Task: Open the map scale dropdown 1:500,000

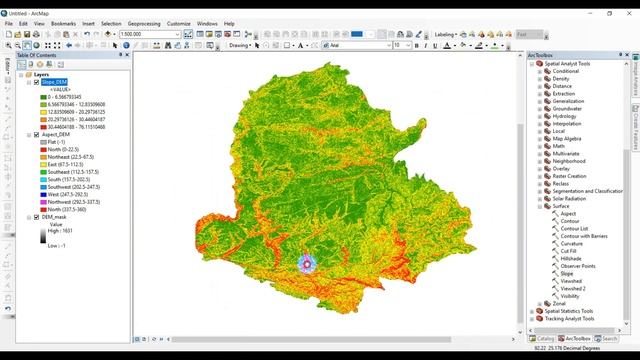Action: pos(177,34)
